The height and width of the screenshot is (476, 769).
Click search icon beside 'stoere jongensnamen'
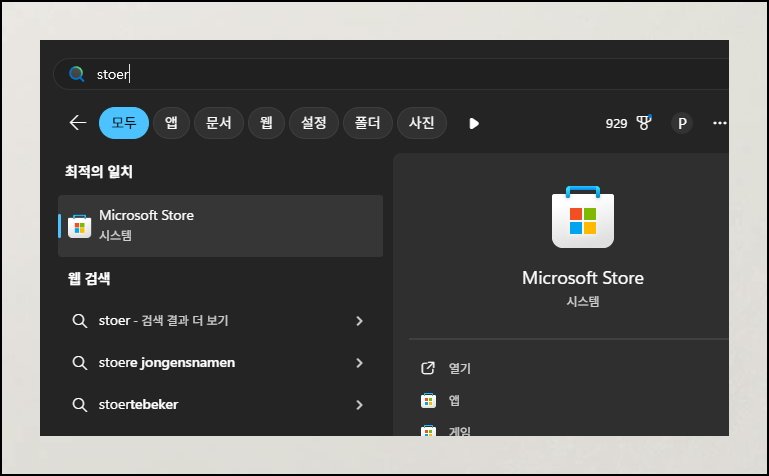[79, 363]
